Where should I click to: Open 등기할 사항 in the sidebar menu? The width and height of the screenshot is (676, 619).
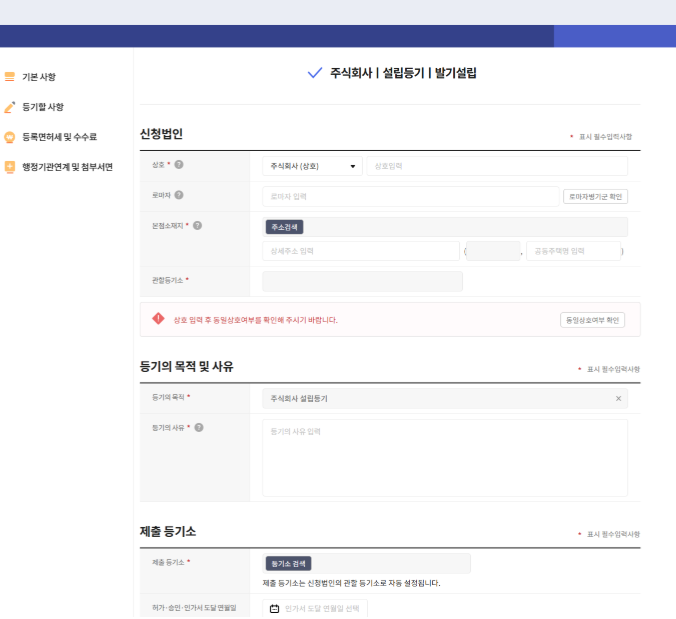tap(43, 107)
